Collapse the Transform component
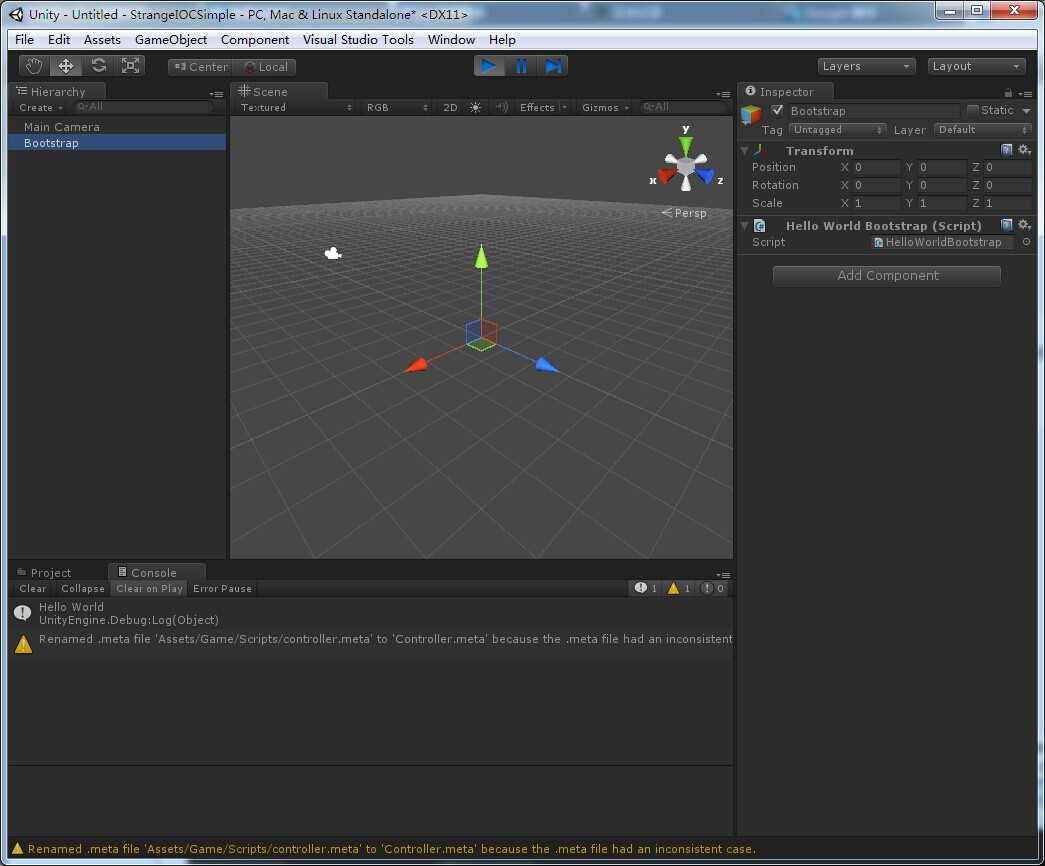 [x=744, y=151]
